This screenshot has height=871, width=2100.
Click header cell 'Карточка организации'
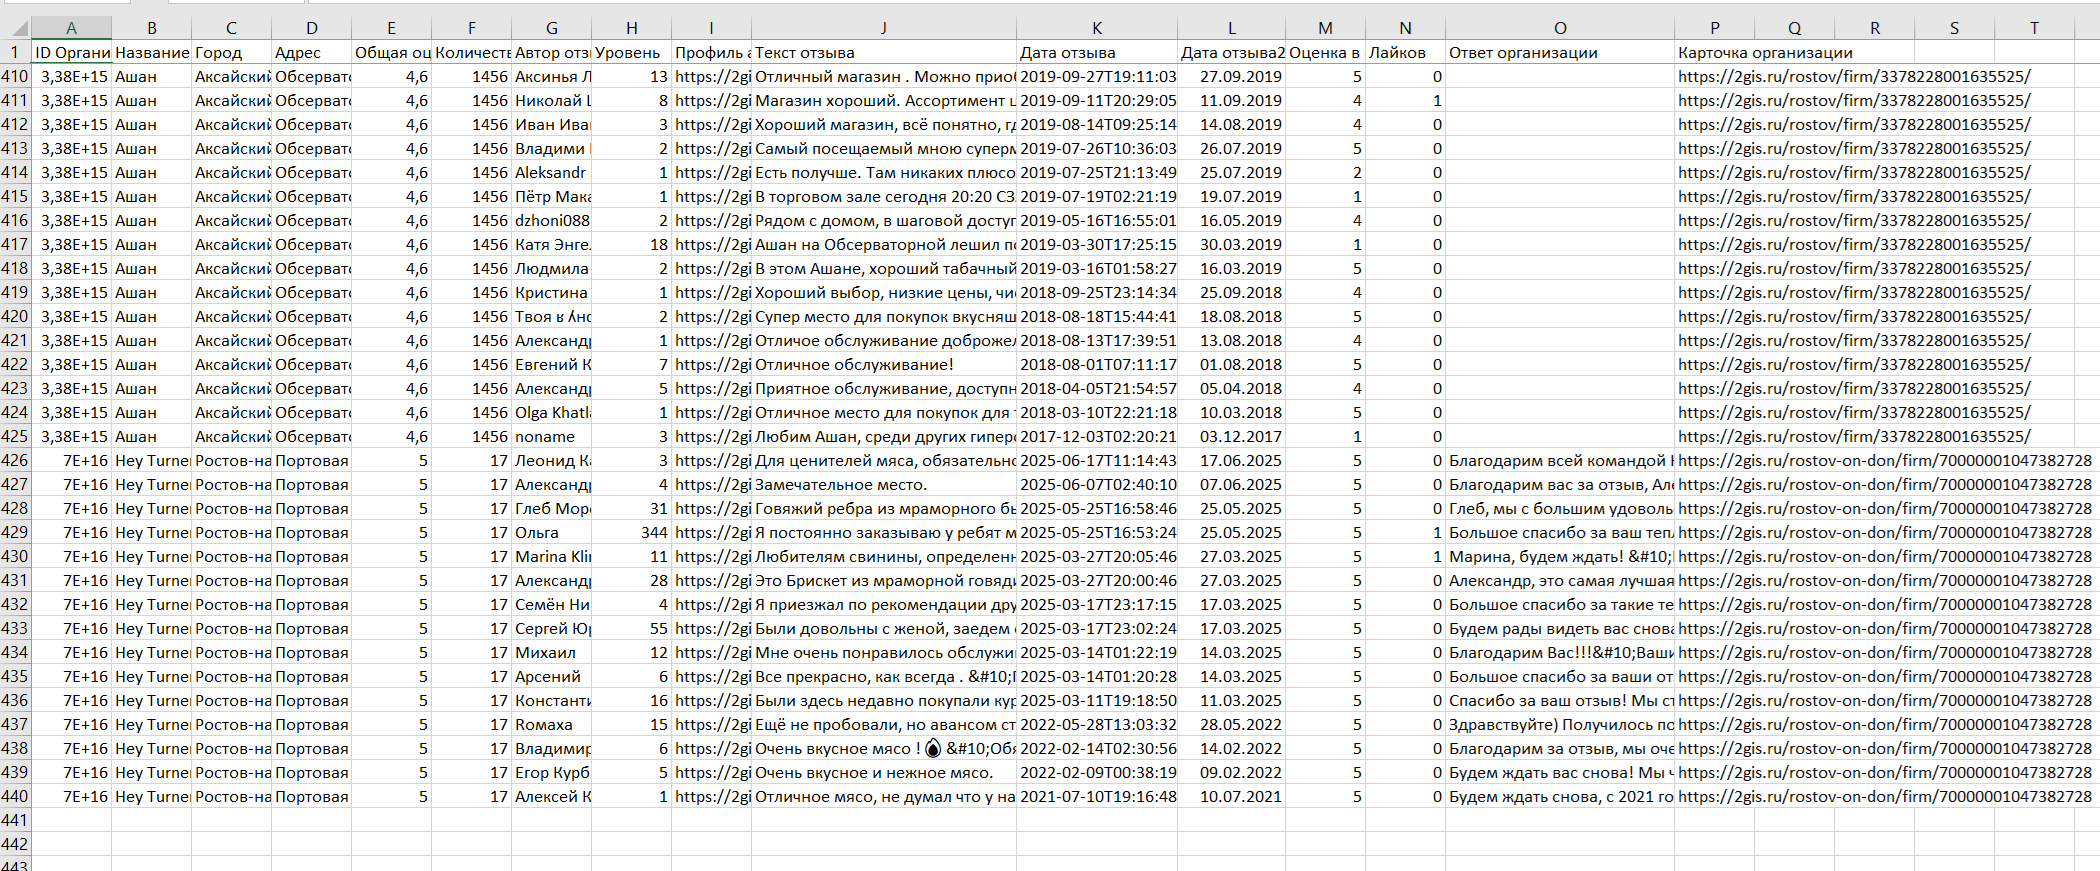(1766, 52)
